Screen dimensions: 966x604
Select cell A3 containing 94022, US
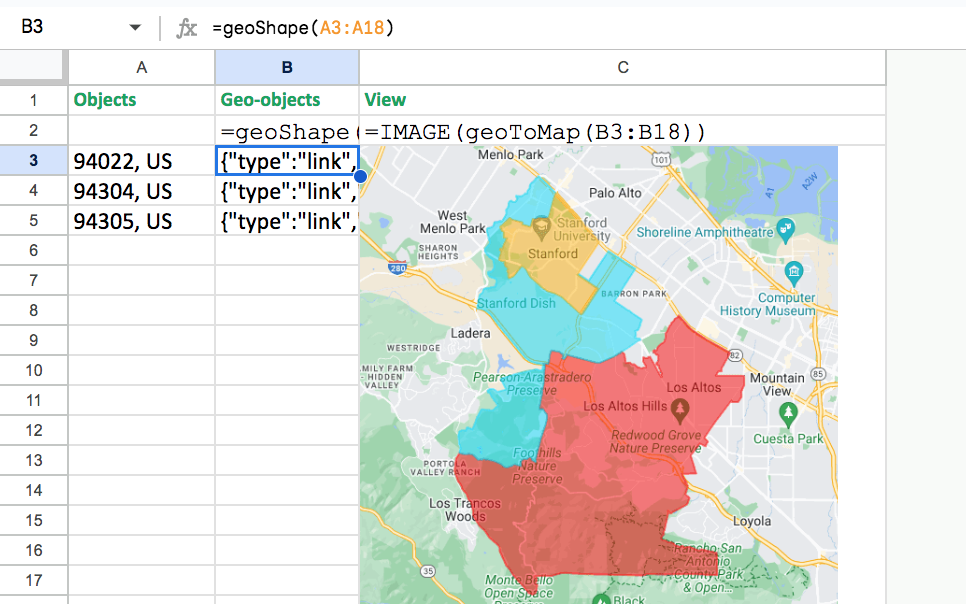click(x=141, y=161)
